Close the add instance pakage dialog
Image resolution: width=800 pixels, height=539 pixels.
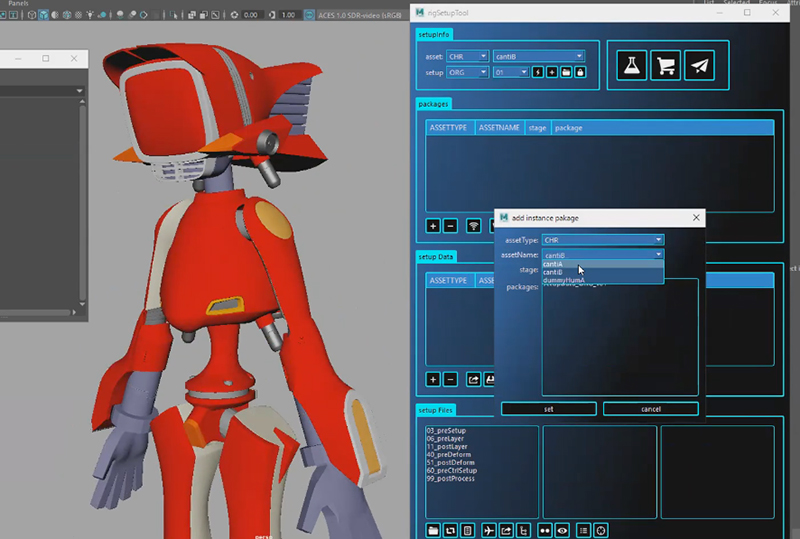[x=696, y=218]
